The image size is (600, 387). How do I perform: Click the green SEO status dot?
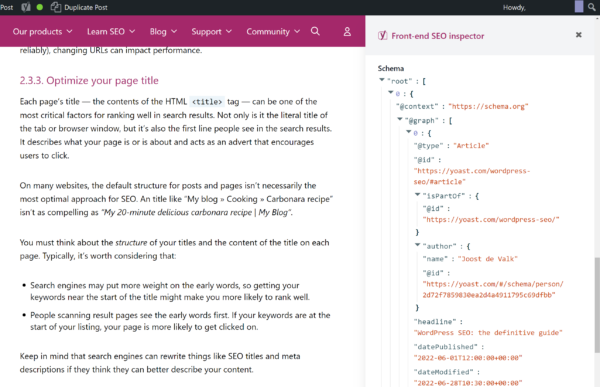point(39,7)
